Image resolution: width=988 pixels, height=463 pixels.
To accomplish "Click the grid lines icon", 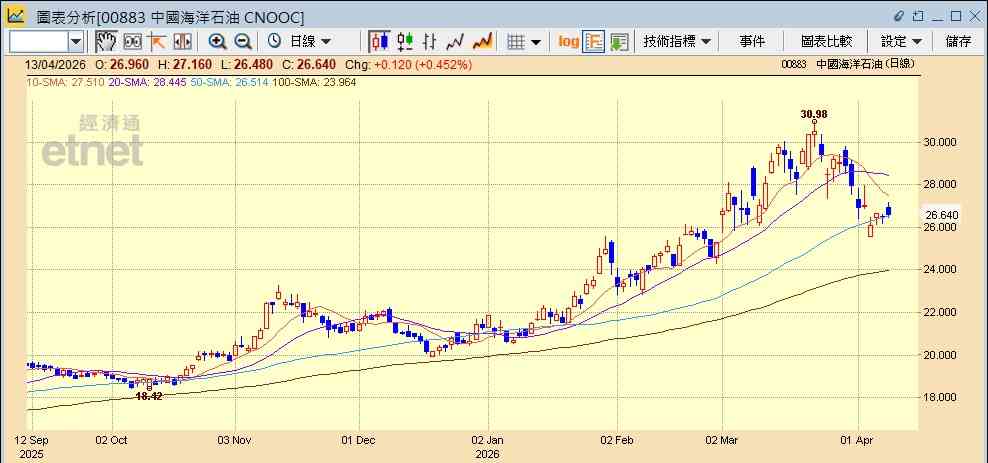I will coord(516,42).
